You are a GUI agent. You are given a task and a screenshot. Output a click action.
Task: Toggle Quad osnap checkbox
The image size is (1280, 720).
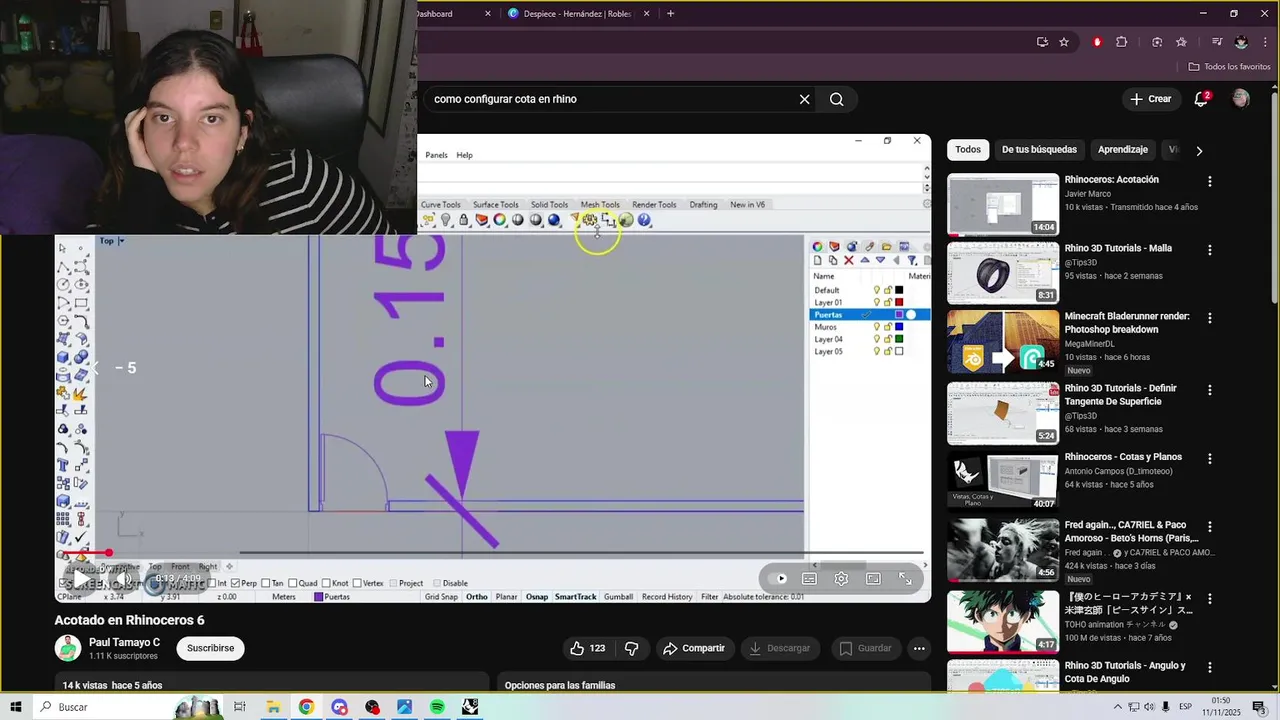pos(292,583)
